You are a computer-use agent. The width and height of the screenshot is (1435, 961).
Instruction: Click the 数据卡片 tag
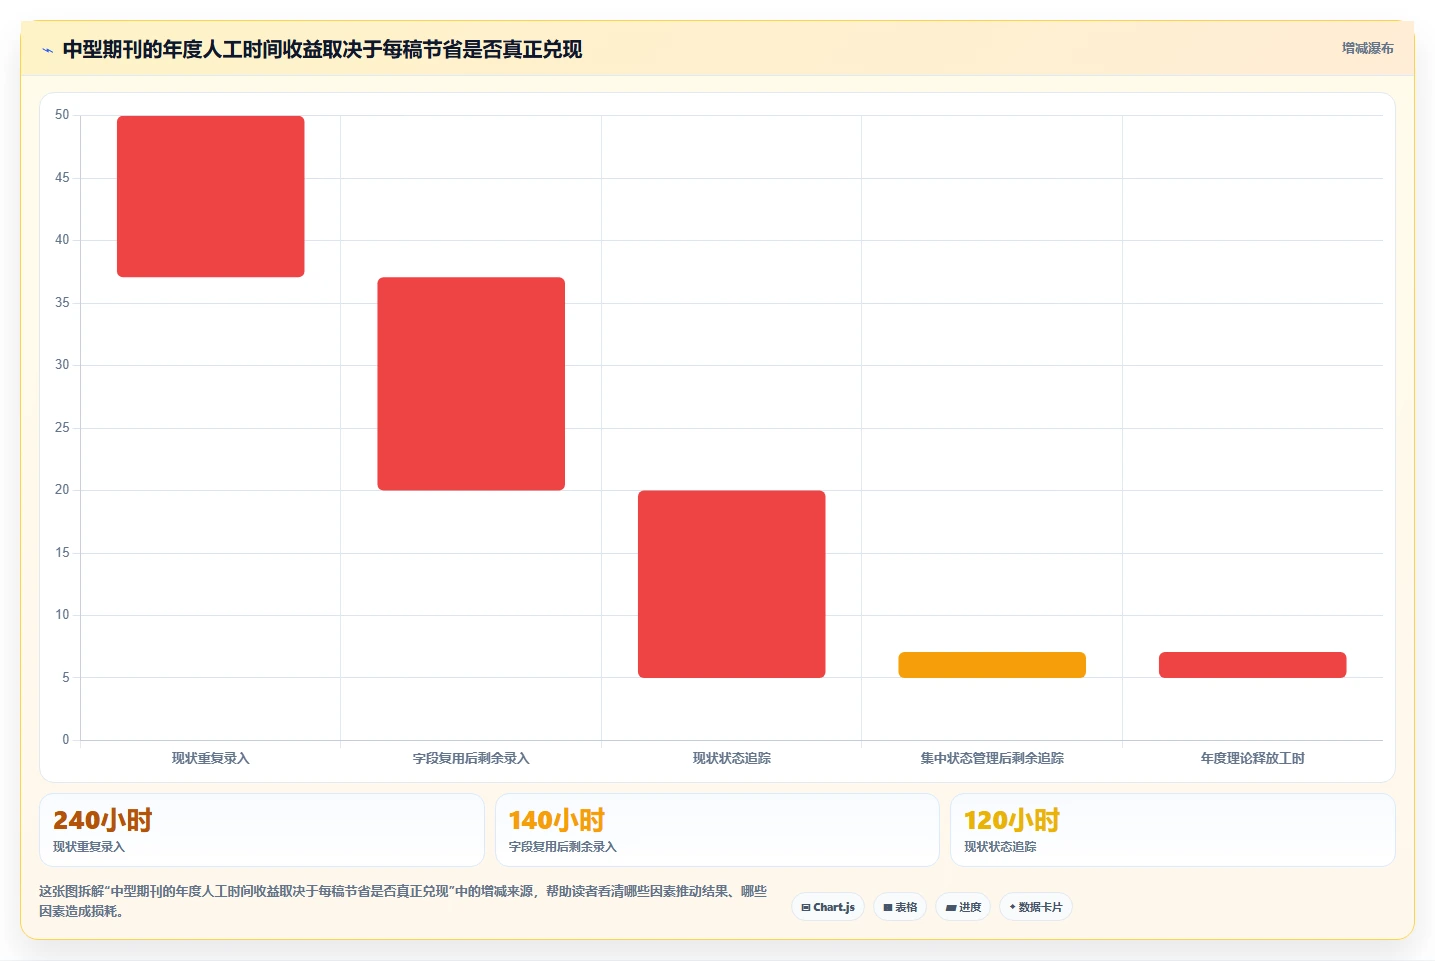1036,907
